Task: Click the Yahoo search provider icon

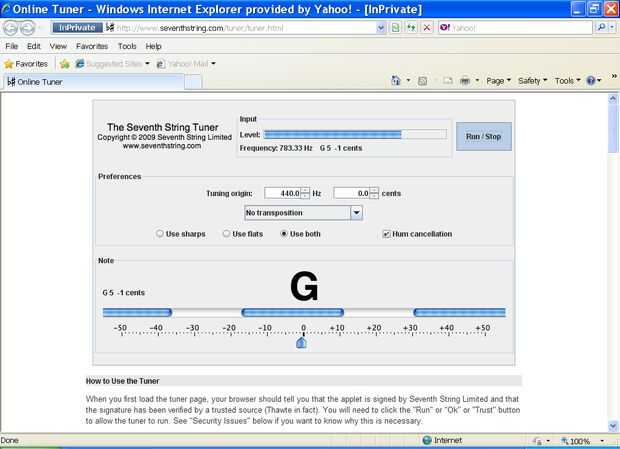Action: [x=445, y=28]
